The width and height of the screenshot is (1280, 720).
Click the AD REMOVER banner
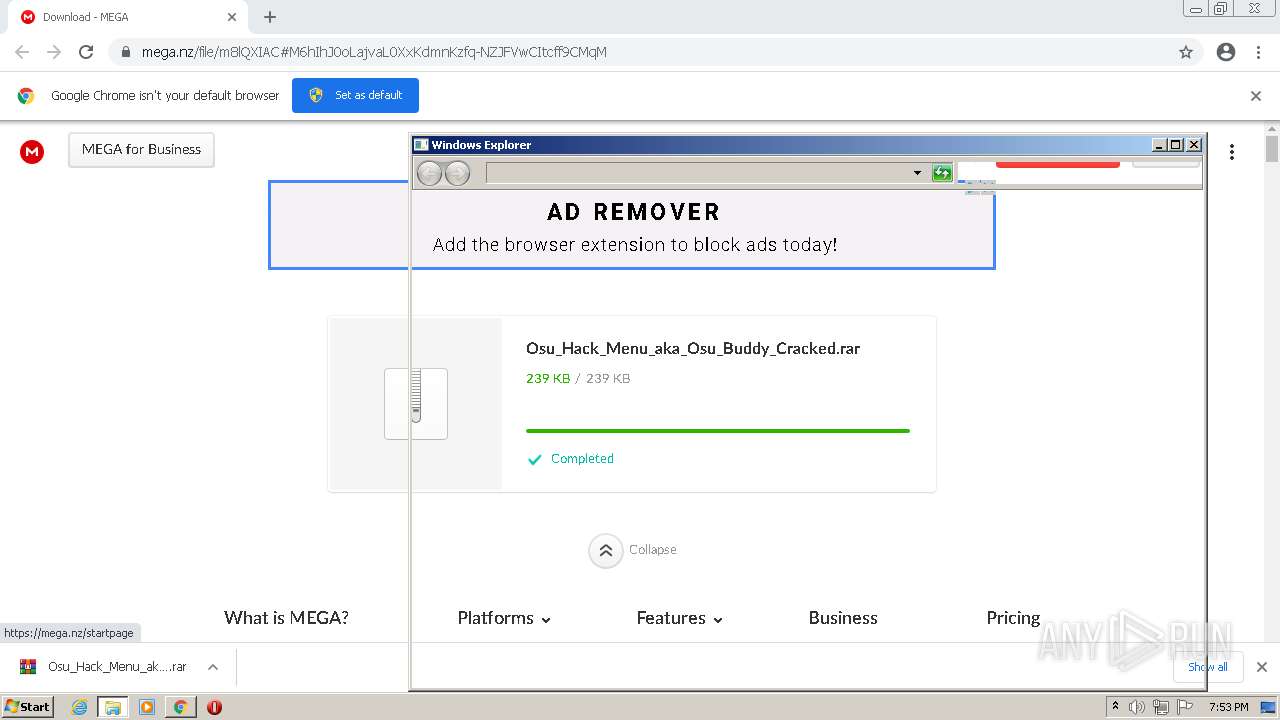(x=632, y=225)
